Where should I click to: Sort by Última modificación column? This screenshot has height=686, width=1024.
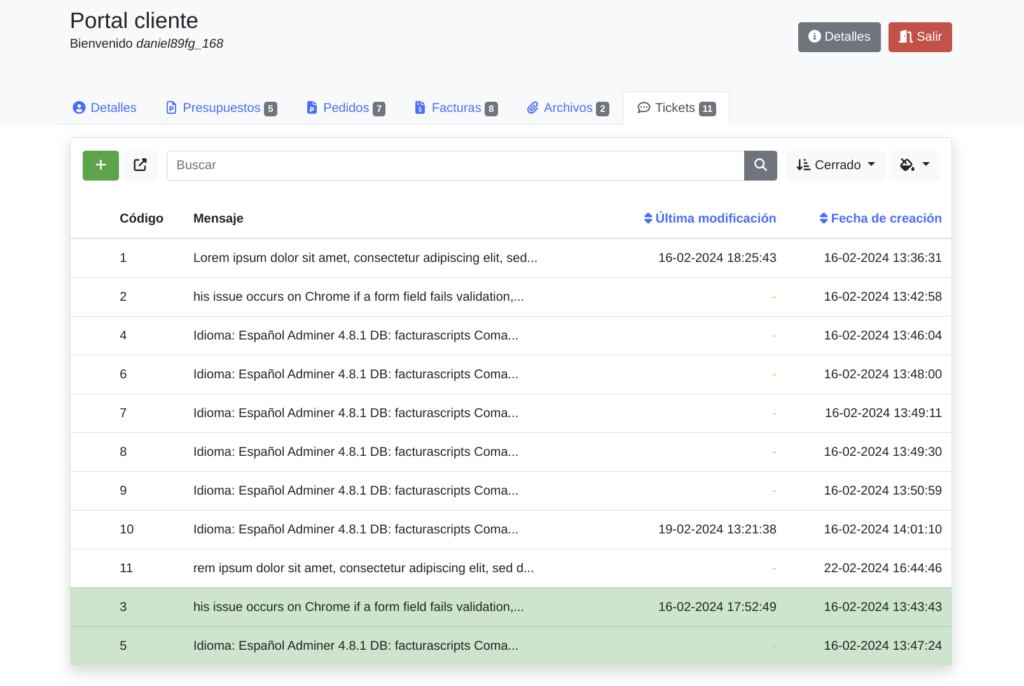(x=710, y=218)
